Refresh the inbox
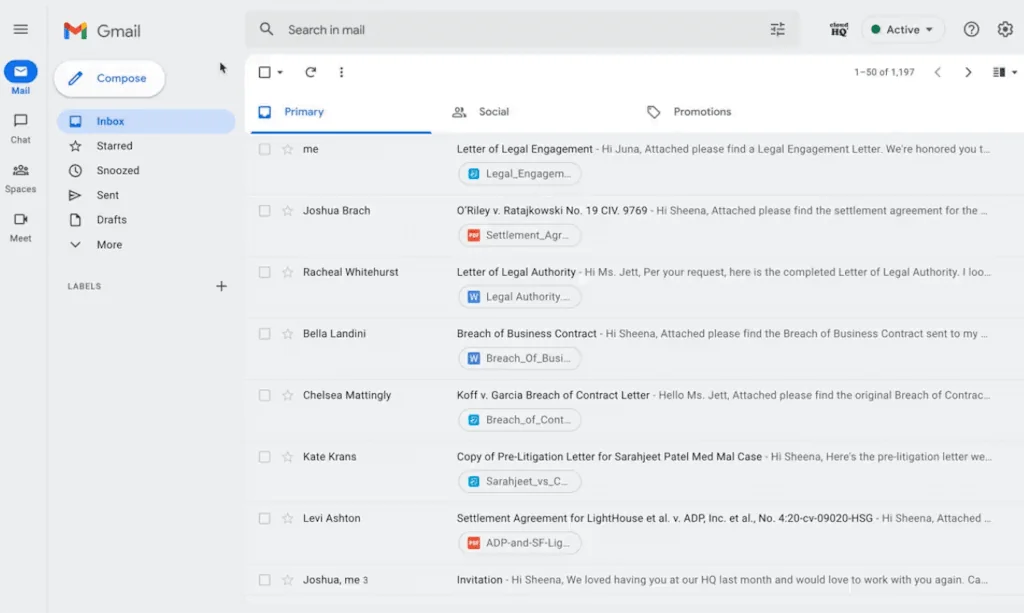This screenshot has height=613, width=1024. pyautogui.click(x=308, y=72)
